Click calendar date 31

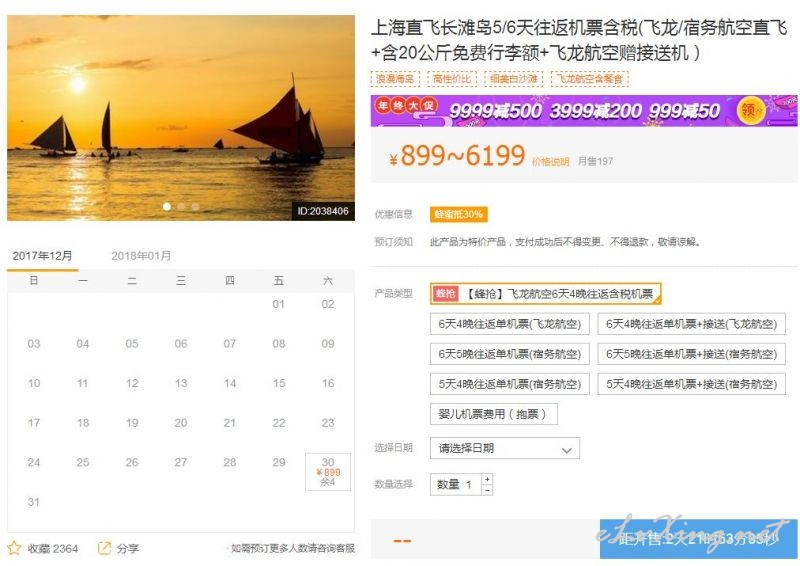coord(34,502)
